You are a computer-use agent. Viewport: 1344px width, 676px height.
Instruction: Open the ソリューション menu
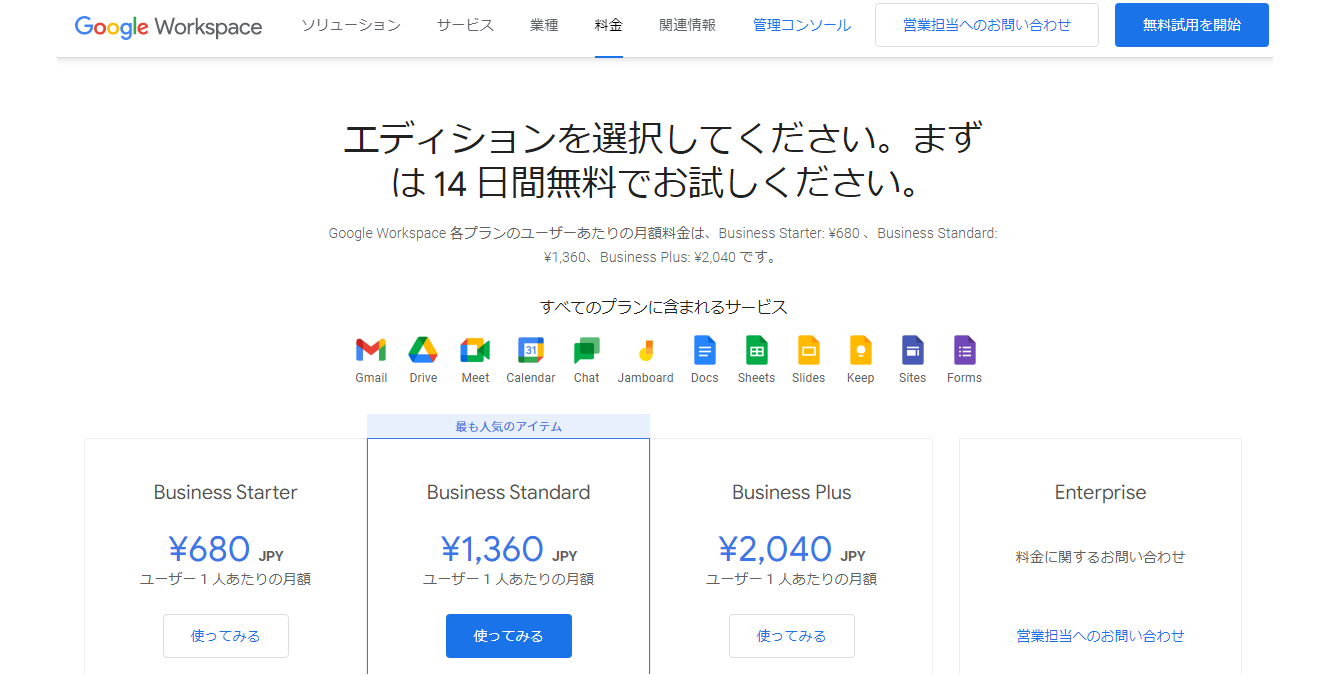click(351, 25)
